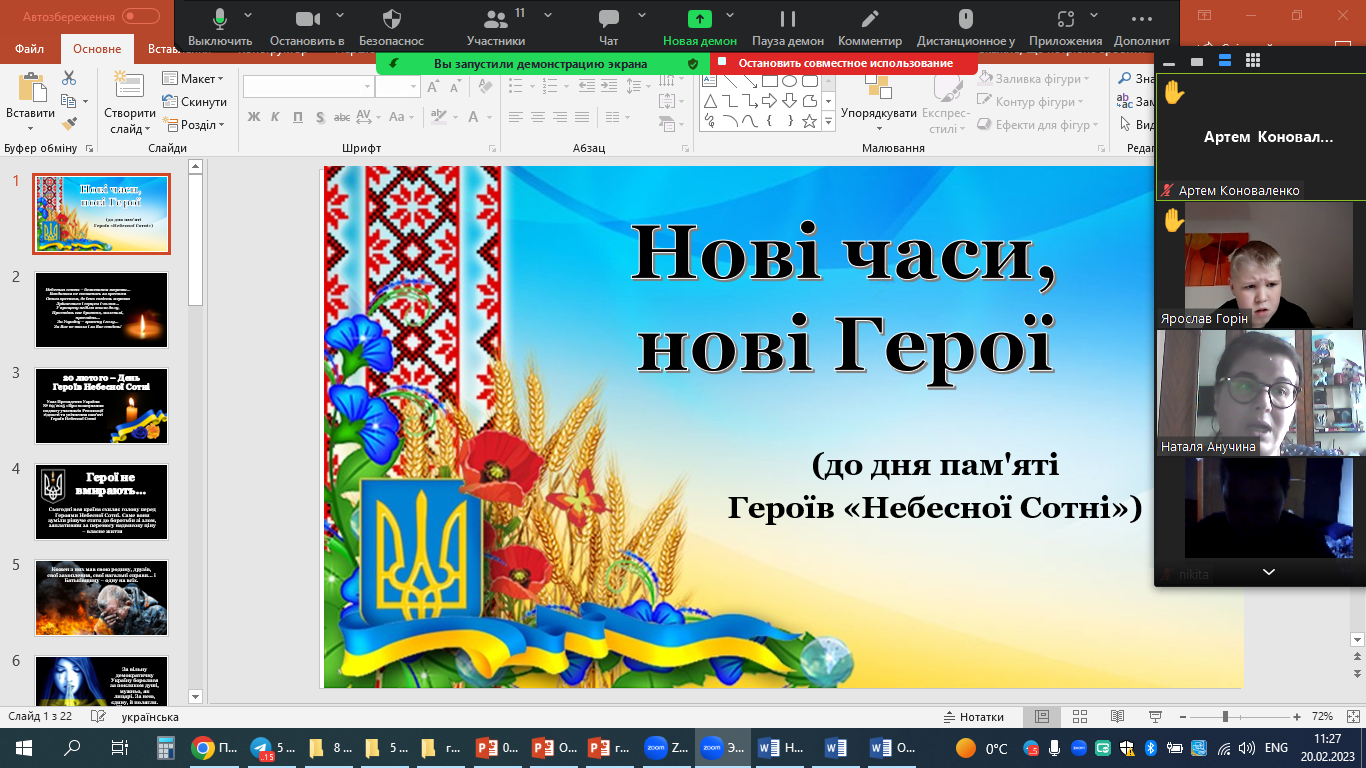
Task: Open Google Chrome from taskbar
Action: [x=215, y=748]
